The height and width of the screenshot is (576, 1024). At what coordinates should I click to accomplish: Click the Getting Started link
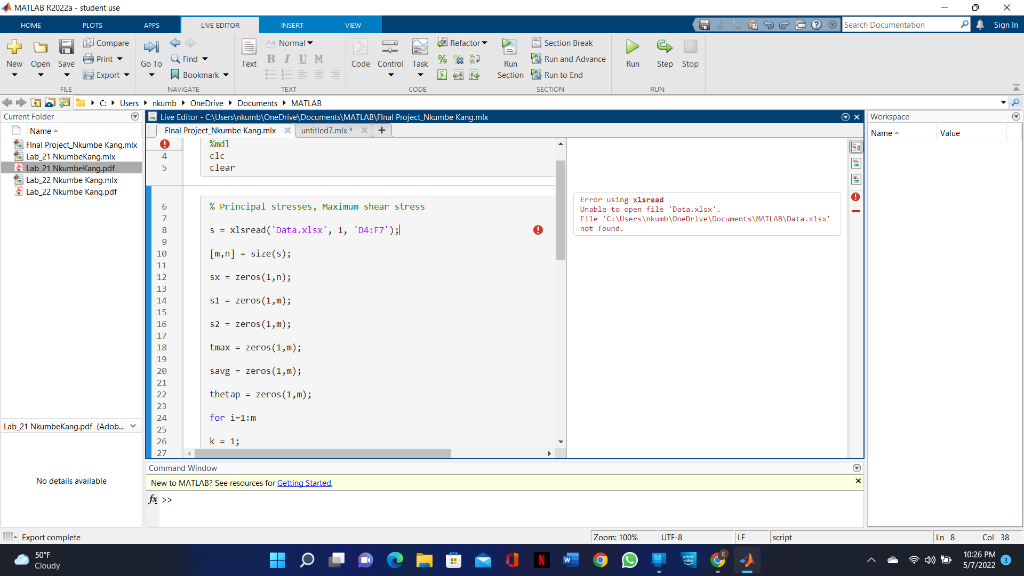(306, 482)
